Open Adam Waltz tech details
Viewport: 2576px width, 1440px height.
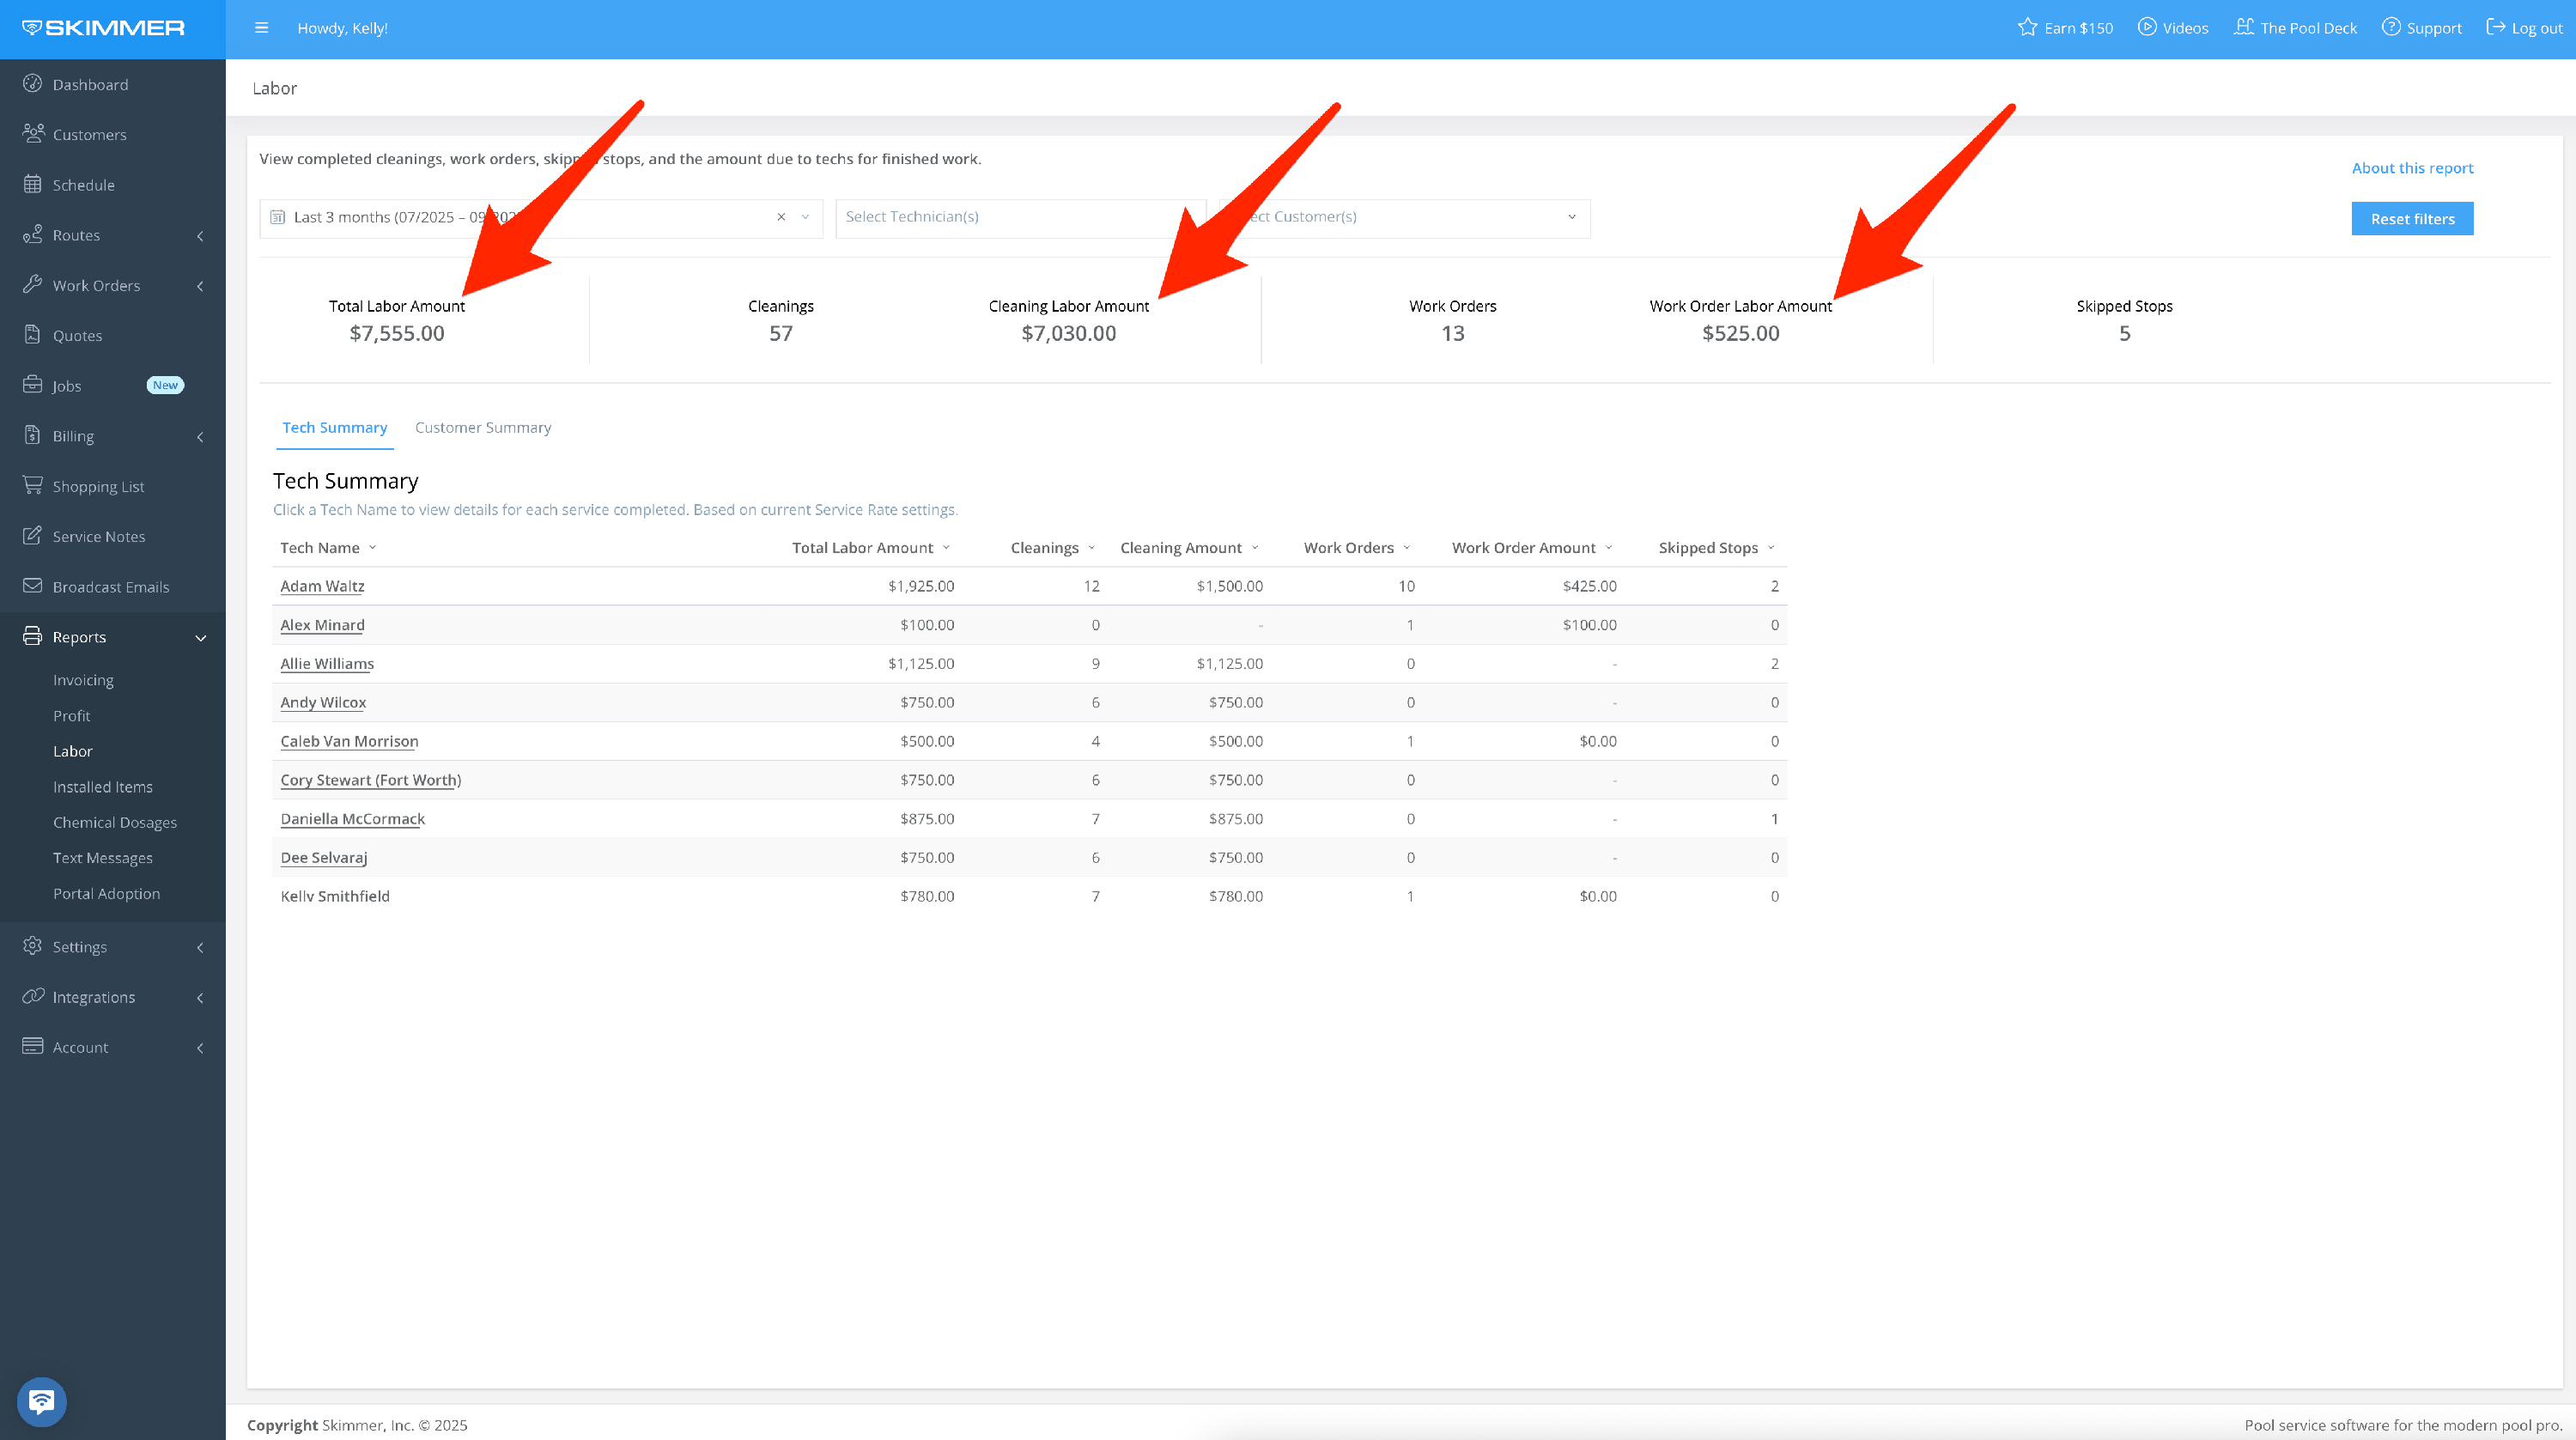[322, 586]
